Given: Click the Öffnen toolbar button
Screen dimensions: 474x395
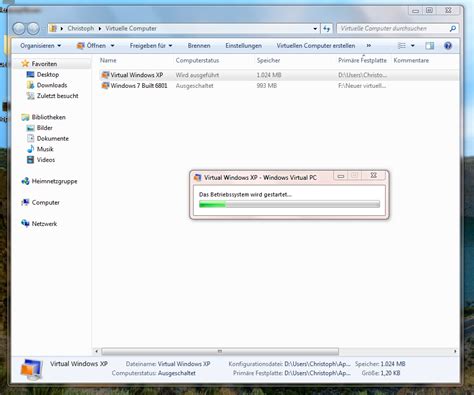Looking at the screenshot, I should (x=91, y=46).
